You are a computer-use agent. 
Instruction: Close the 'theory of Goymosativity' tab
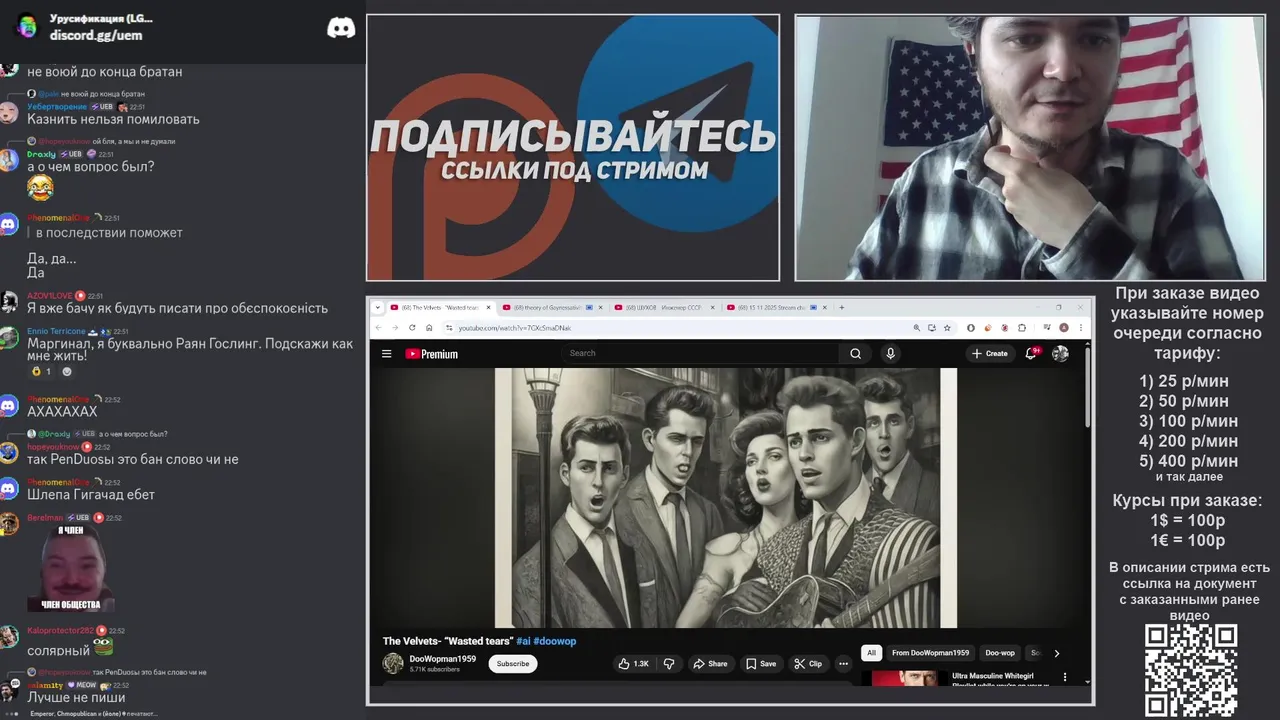pyautogui.click(x=602, y=307)
